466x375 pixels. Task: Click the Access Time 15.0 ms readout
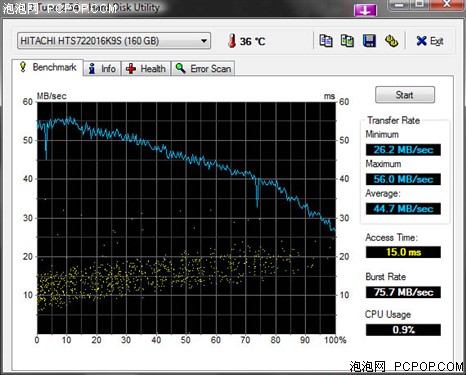click(x=403, y=252)
